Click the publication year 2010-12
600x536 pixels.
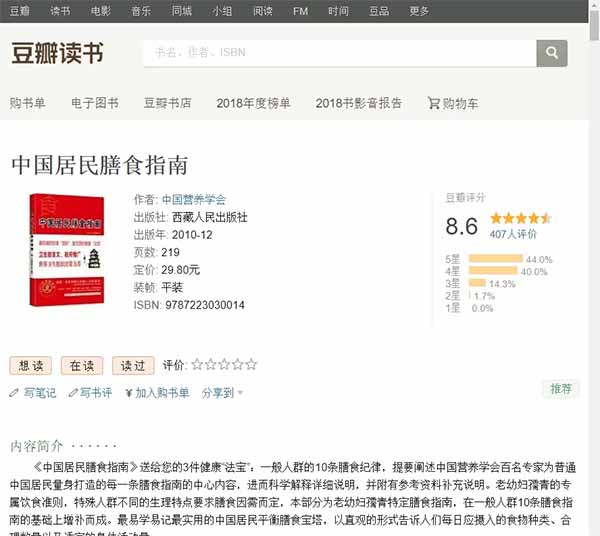192,235
